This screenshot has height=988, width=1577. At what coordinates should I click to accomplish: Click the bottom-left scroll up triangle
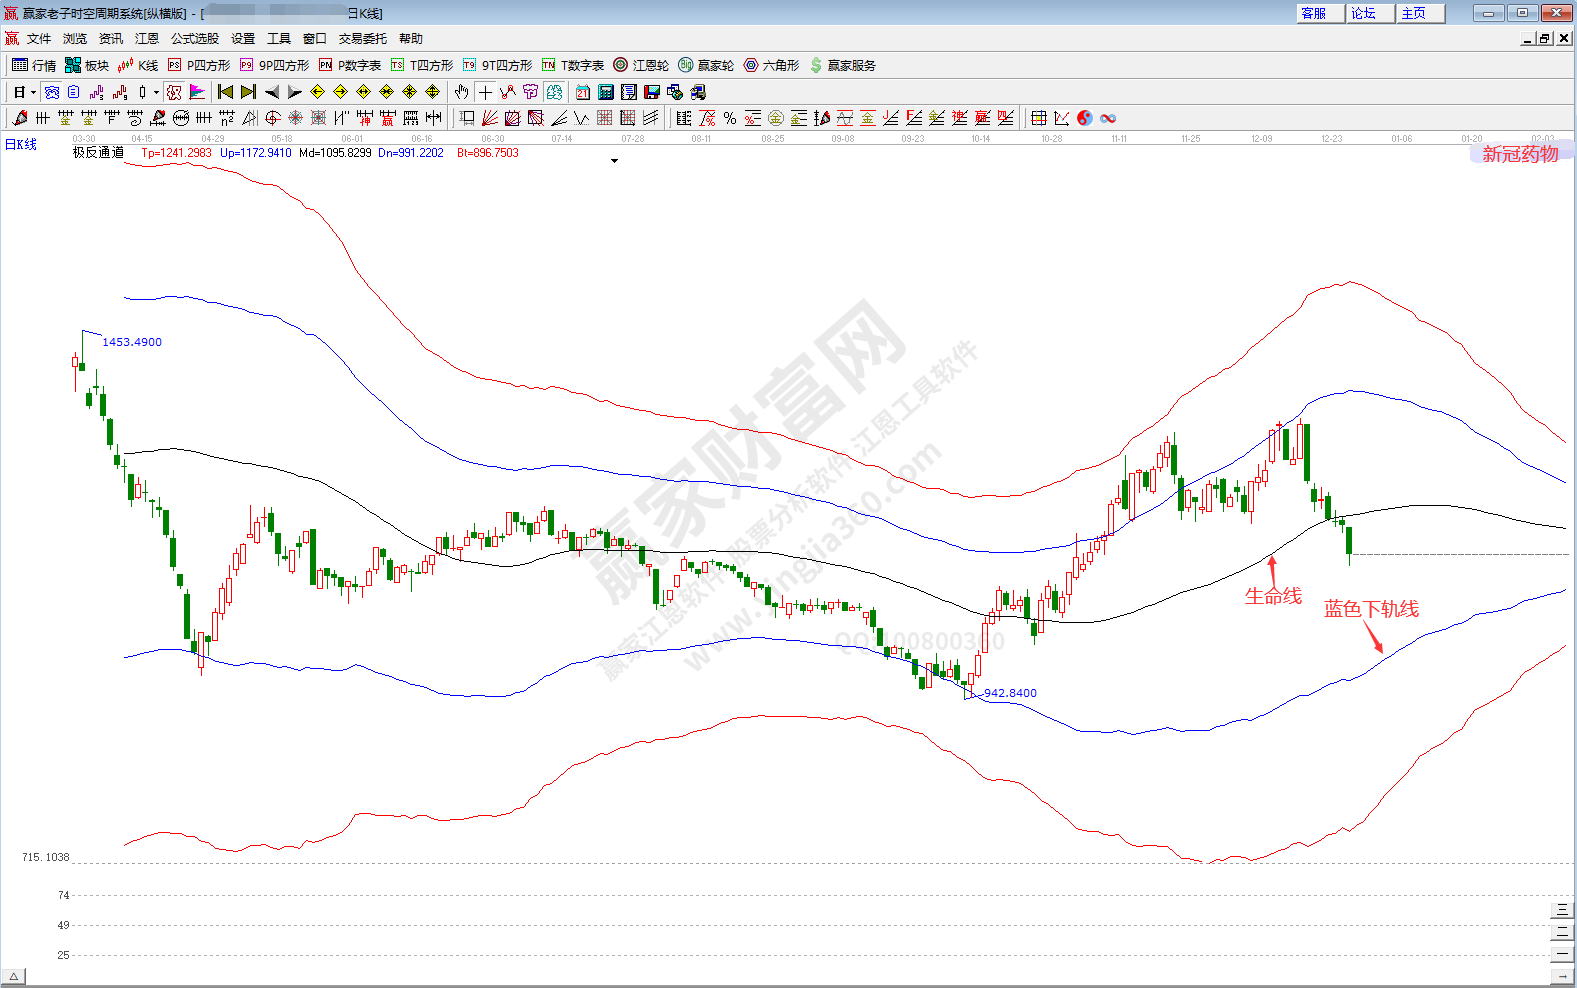[x=13, y=977]
